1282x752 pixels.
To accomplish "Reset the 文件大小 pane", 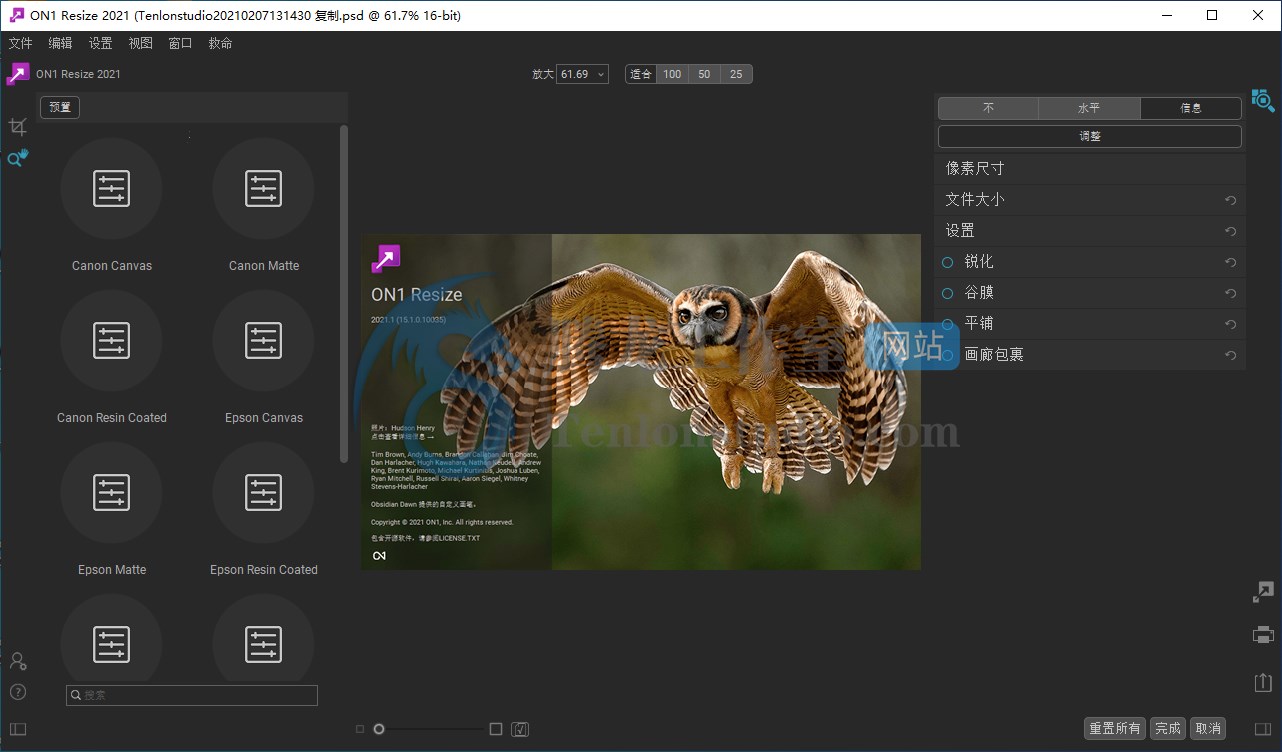I will tap(1231, 200).
